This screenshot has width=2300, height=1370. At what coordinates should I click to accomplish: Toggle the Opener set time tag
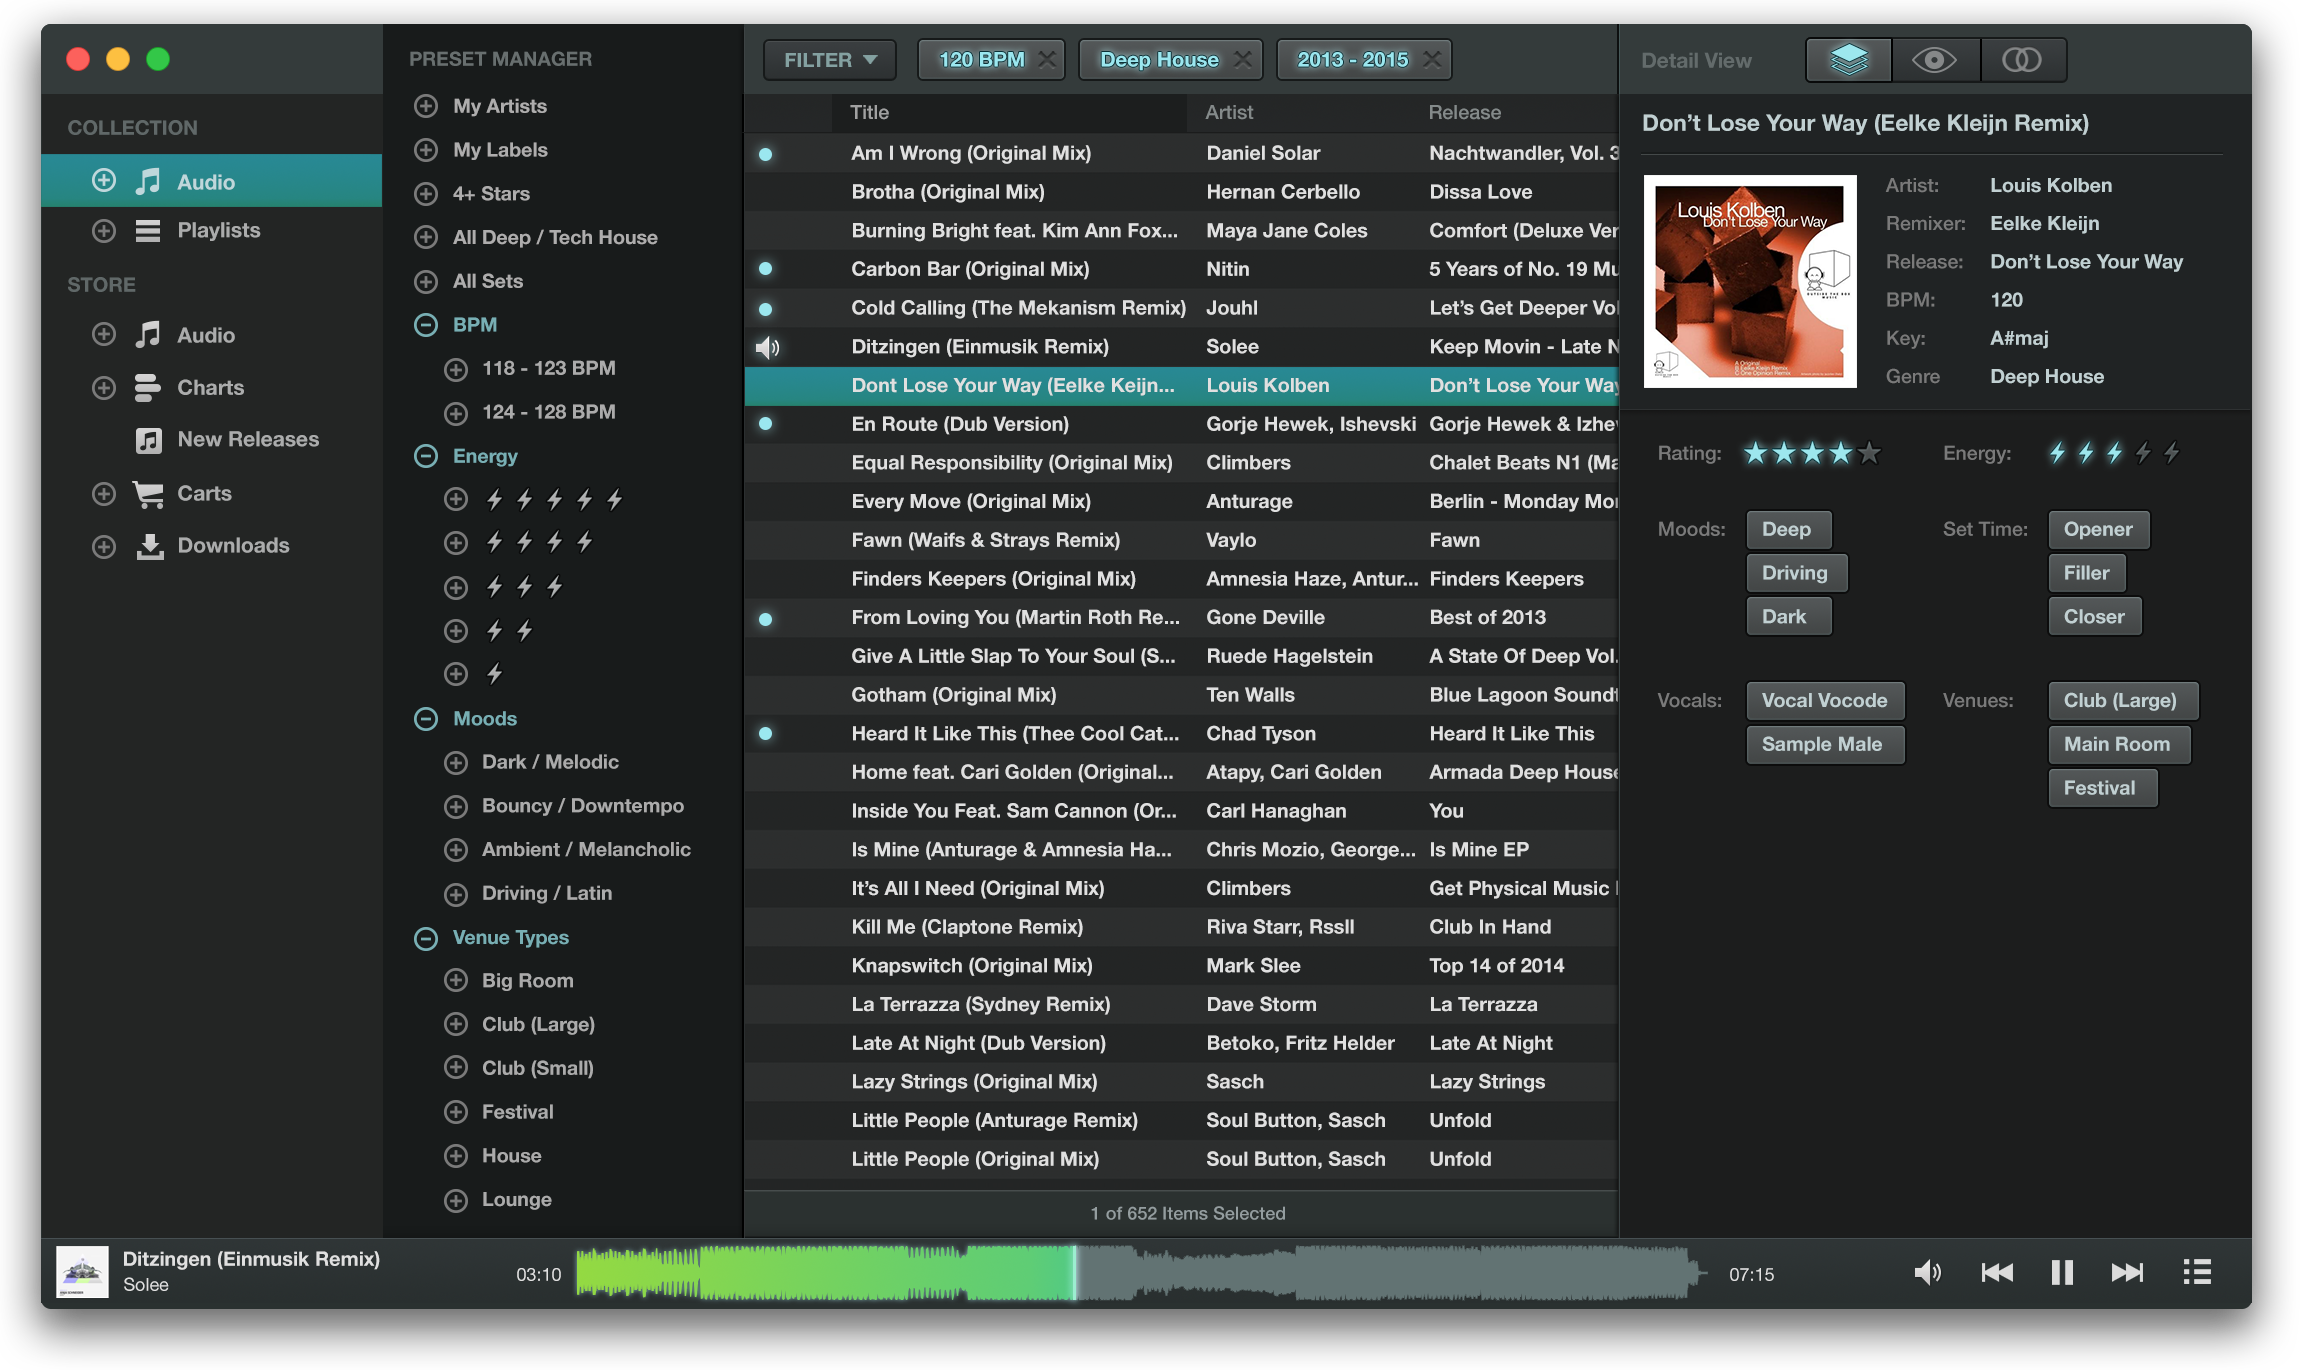(2097, 530)
